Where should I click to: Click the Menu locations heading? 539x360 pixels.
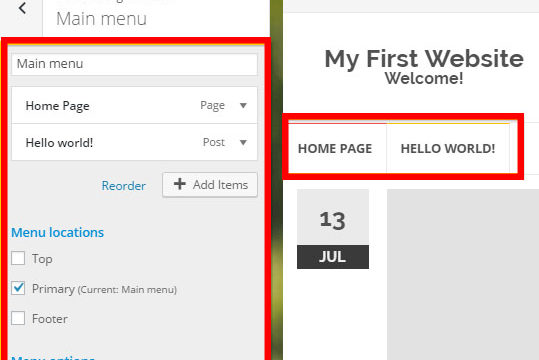pyautogui.click(x=57, y=232)
